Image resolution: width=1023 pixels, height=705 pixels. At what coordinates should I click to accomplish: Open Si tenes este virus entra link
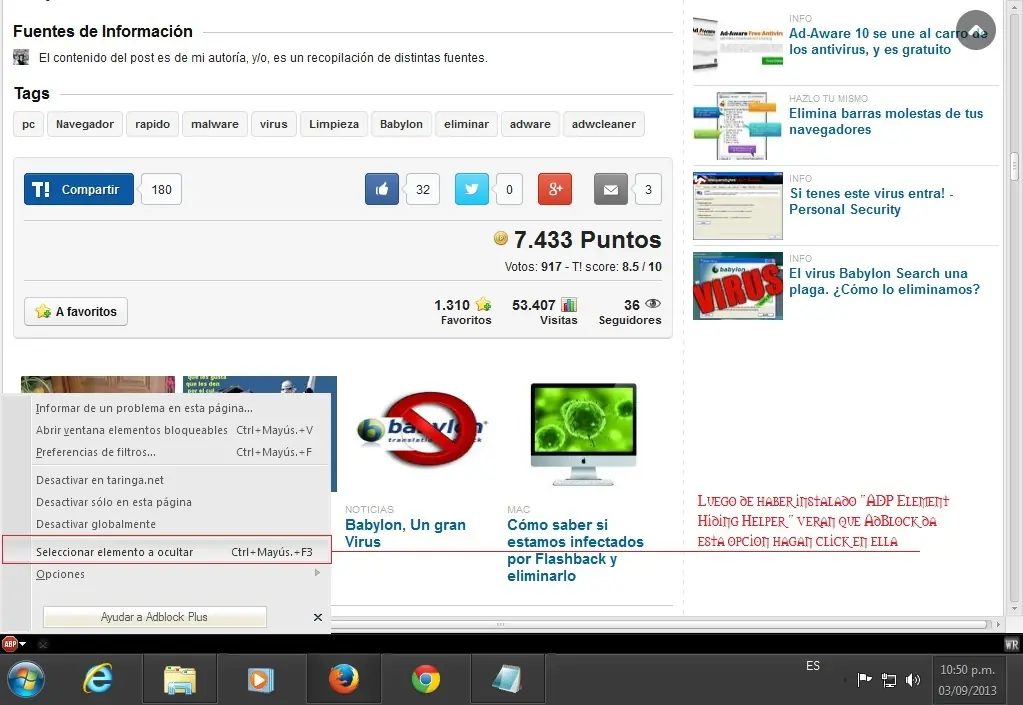tap(871, 202)
